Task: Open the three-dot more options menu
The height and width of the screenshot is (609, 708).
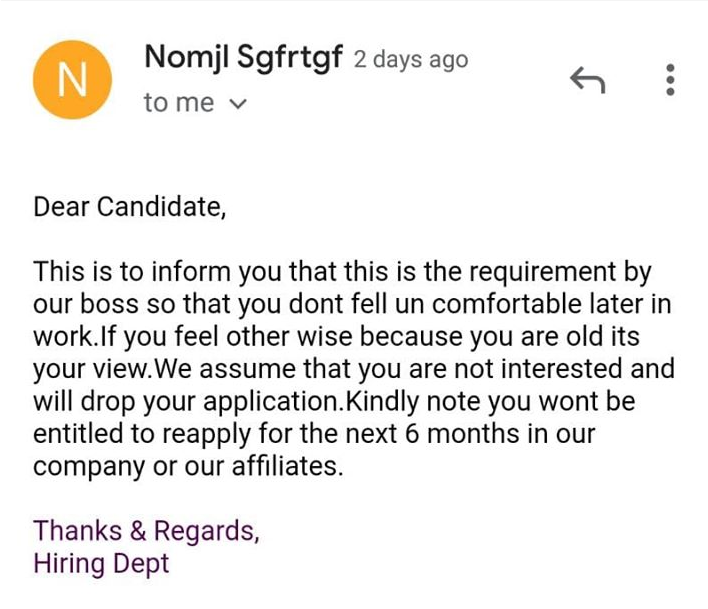Action: tap(671, 80)
